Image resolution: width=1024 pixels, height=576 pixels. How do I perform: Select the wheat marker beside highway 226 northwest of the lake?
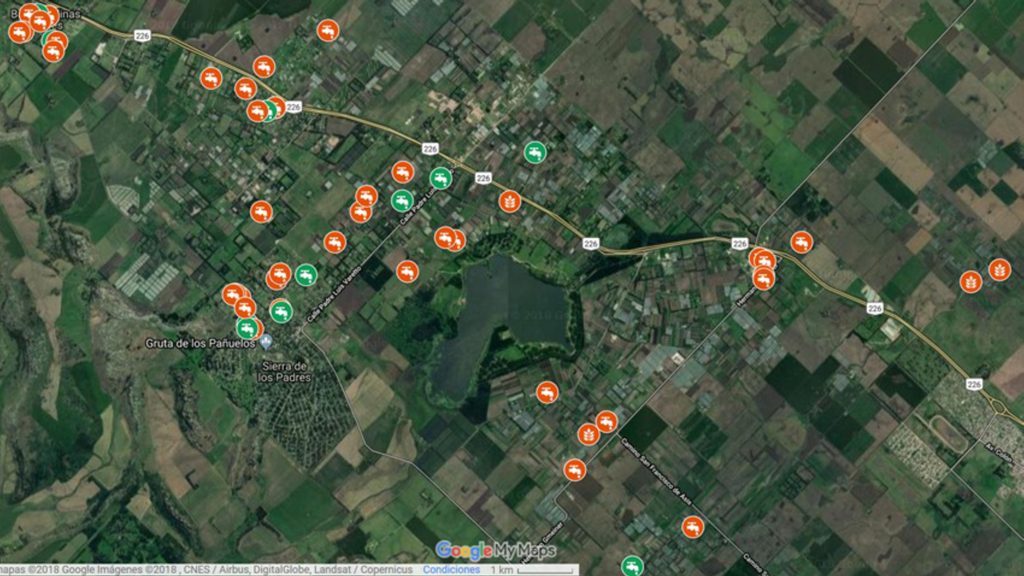point(509,201)
